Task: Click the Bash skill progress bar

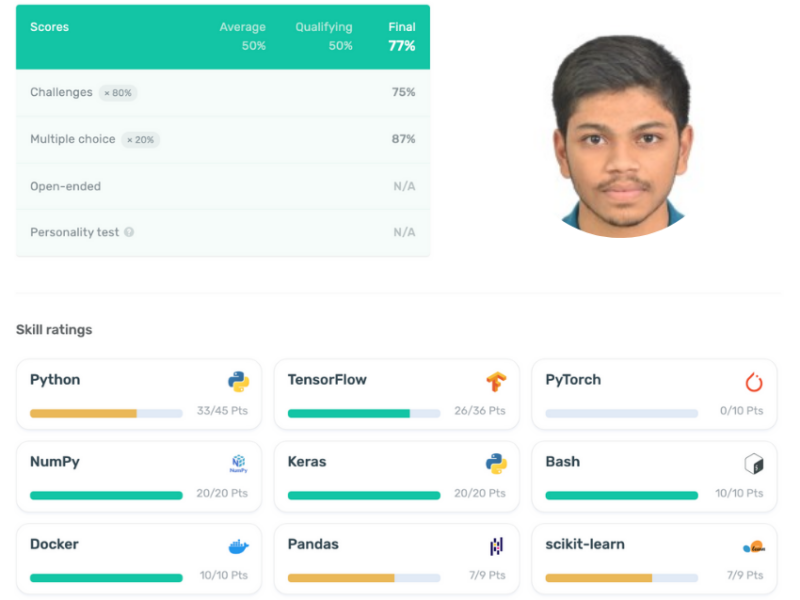Action: click(621, 495)
